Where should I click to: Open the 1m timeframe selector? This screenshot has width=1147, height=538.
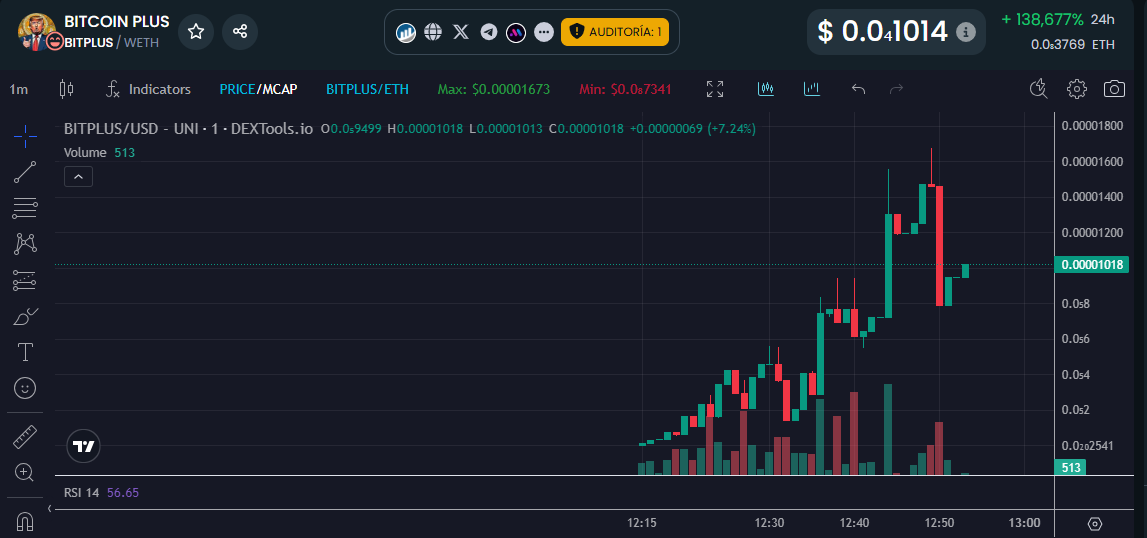point(18,89)
